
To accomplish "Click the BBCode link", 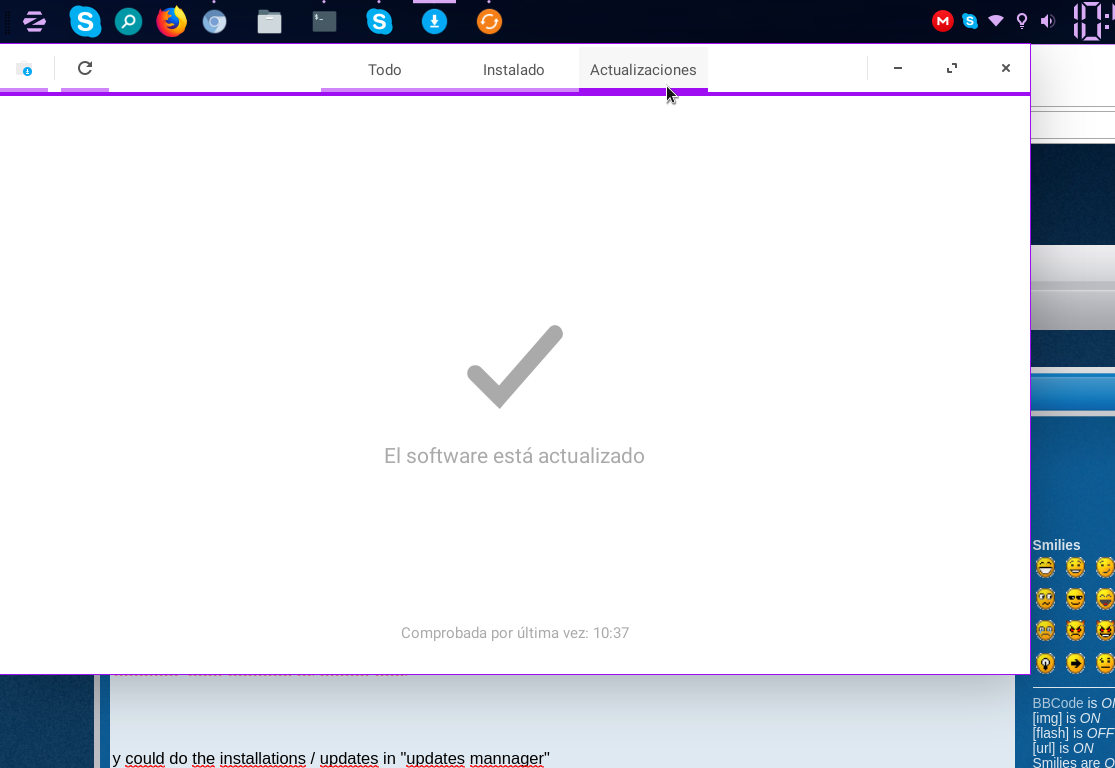I will pos(1057,703).
